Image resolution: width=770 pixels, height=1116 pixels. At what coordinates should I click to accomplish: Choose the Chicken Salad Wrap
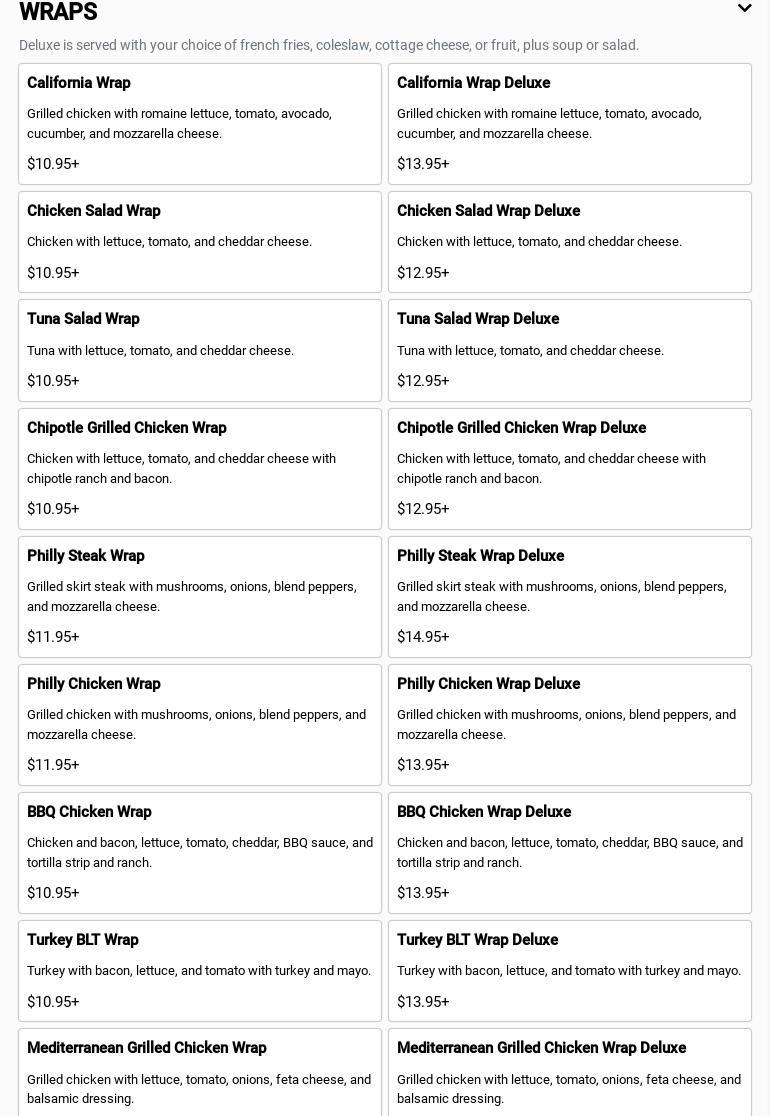tap(199, 242)
